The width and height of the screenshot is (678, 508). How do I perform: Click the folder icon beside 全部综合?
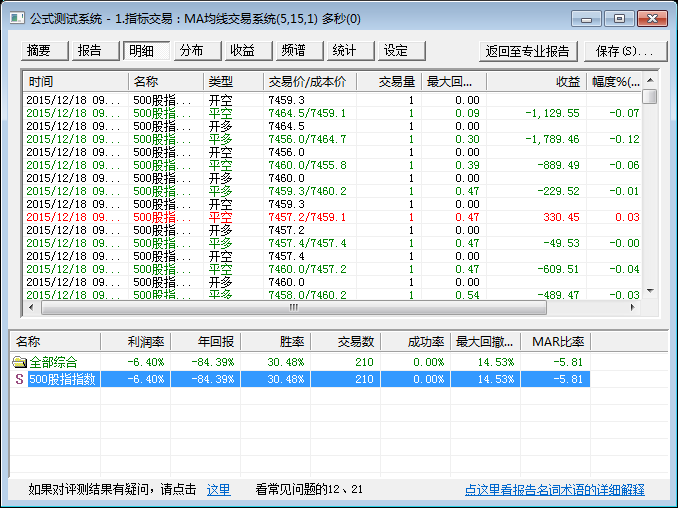[x=19, y=362]
